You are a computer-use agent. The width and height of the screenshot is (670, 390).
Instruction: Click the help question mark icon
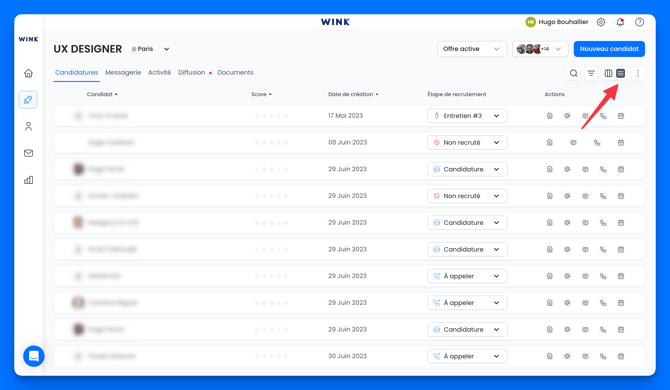coord(639,22)
